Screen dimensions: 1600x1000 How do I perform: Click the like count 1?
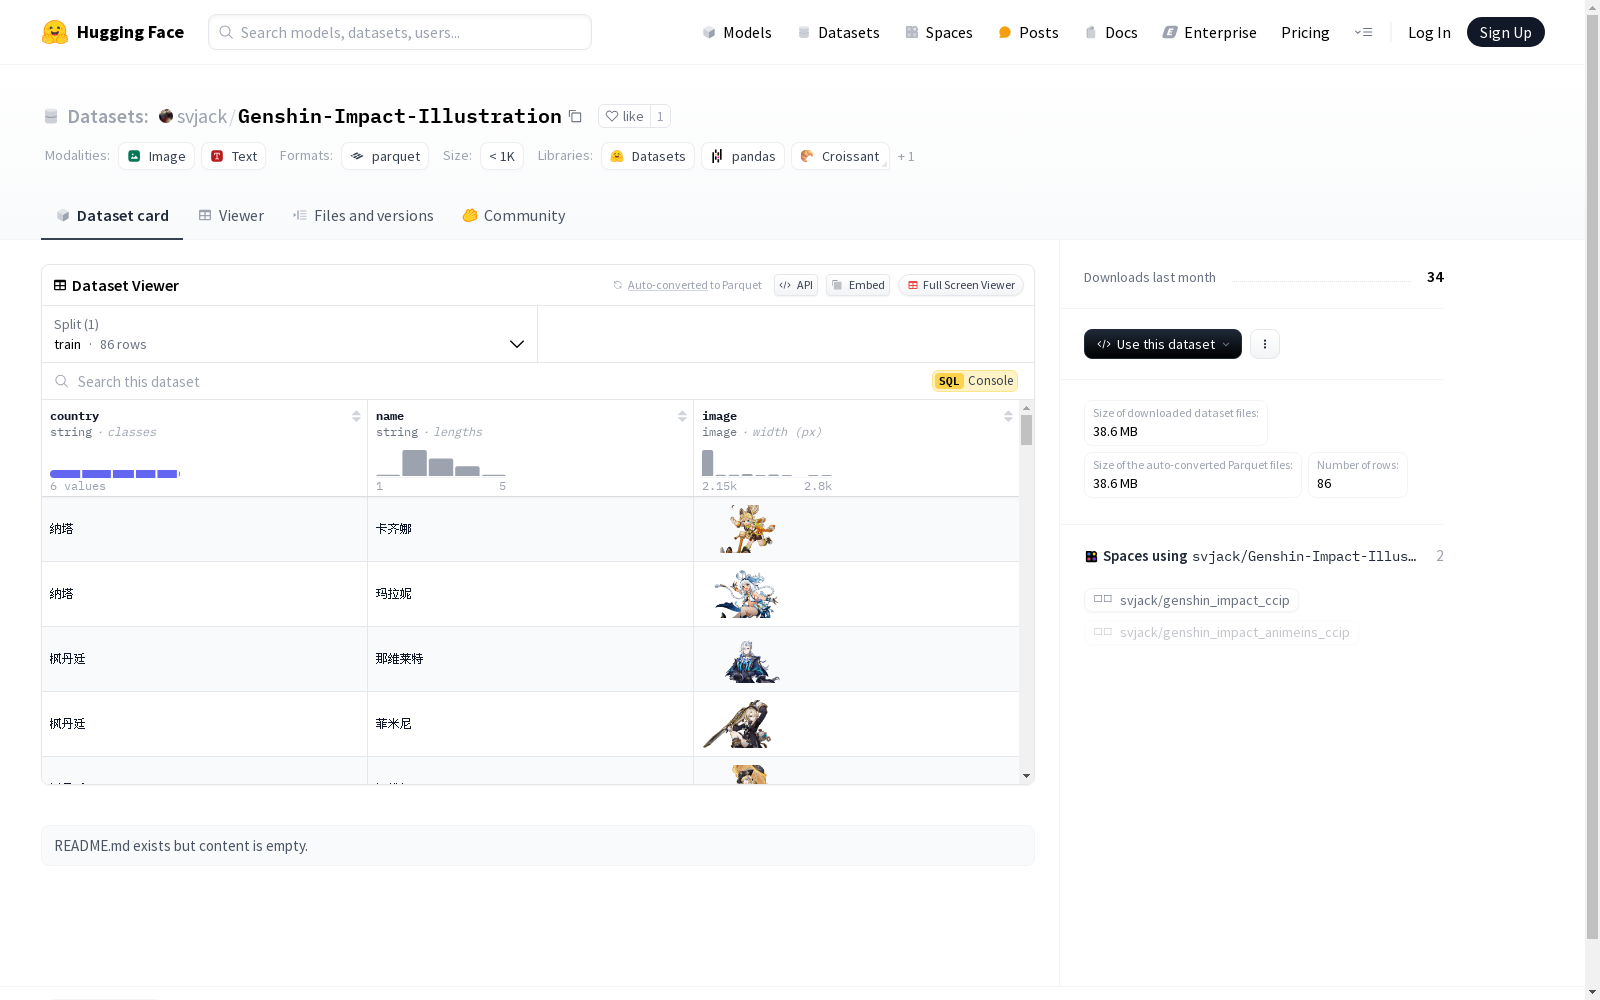(x=660, y=116)
